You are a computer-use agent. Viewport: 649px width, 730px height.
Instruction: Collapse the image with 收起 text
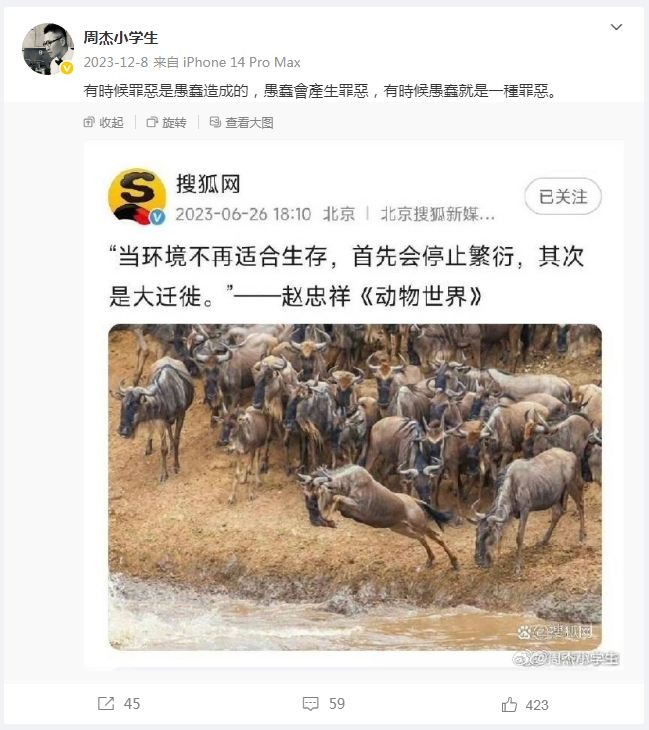pos(112,123)
